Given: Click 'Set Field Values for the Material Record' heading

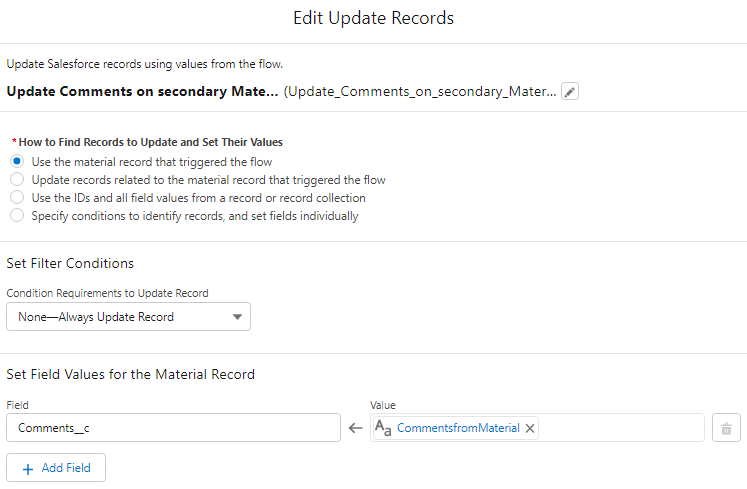Looking at the screenshot, I should coord(130,374).
